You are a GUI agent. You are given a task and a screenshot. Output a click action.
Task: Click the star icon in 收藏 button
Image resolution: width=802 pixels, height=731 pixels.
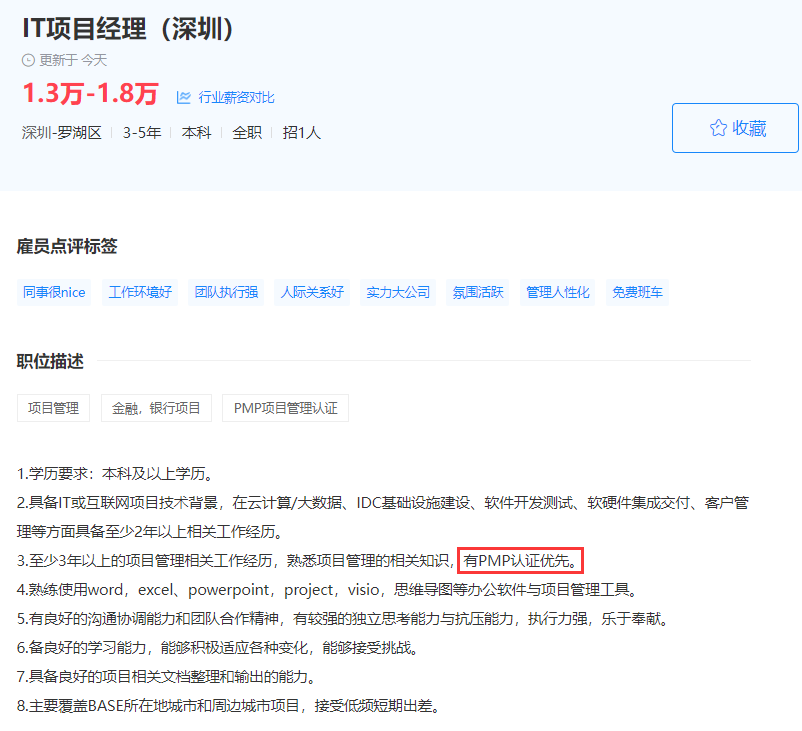click(x=717, y=128)
